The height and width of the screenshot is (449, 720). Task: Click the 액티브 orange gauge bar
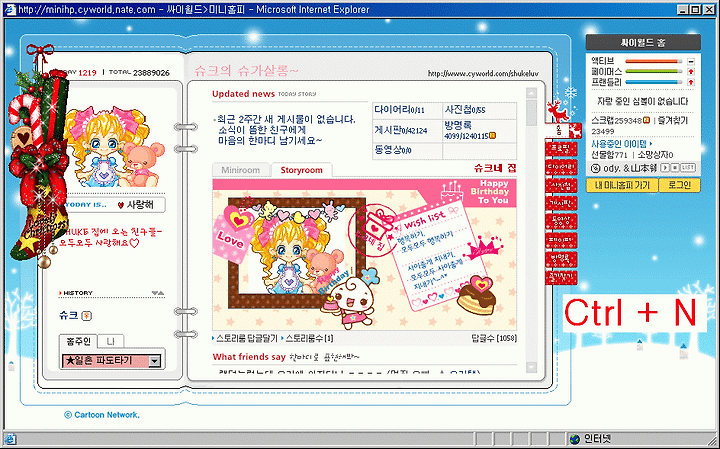coord(654,61)
